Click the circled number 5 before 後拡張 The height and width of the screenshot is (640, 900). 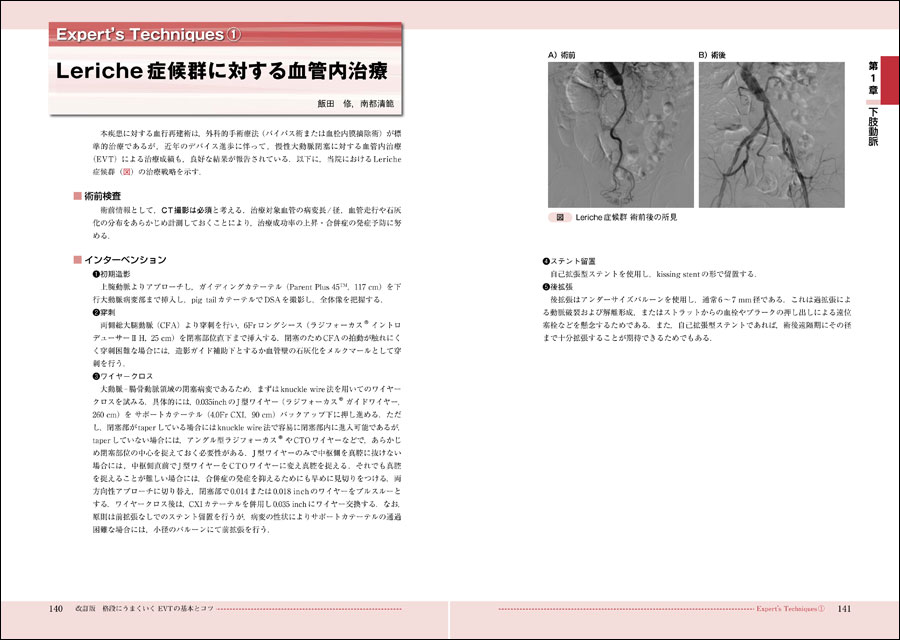pyautogui.click(x=546, y=286)
